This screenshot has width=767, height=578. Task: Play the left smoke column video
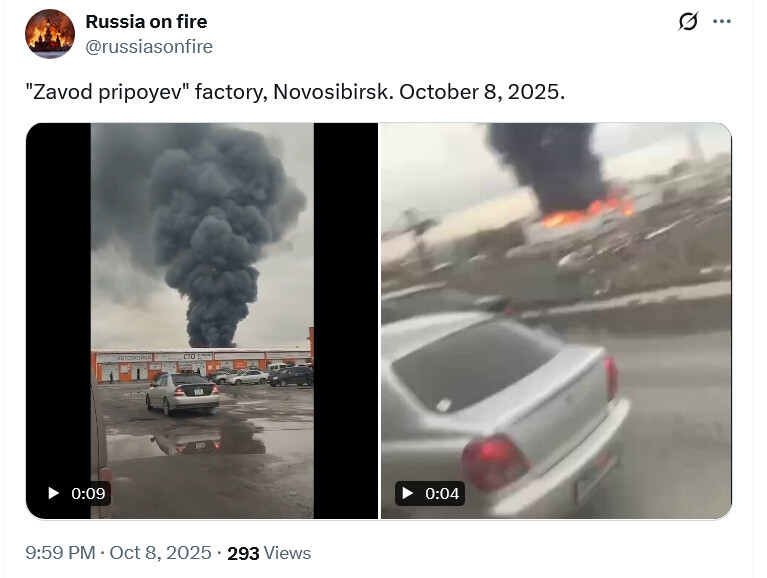tap(202, 321)
